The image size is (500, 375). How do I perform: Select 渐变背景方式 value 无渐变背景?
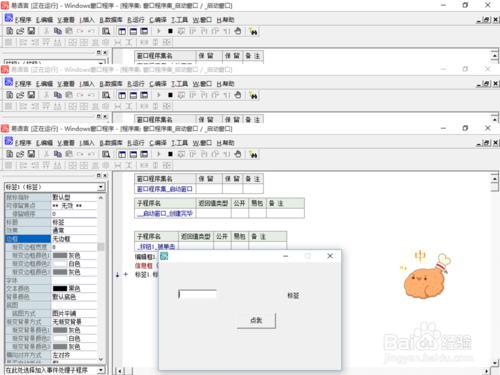click(x=74, y=322)
